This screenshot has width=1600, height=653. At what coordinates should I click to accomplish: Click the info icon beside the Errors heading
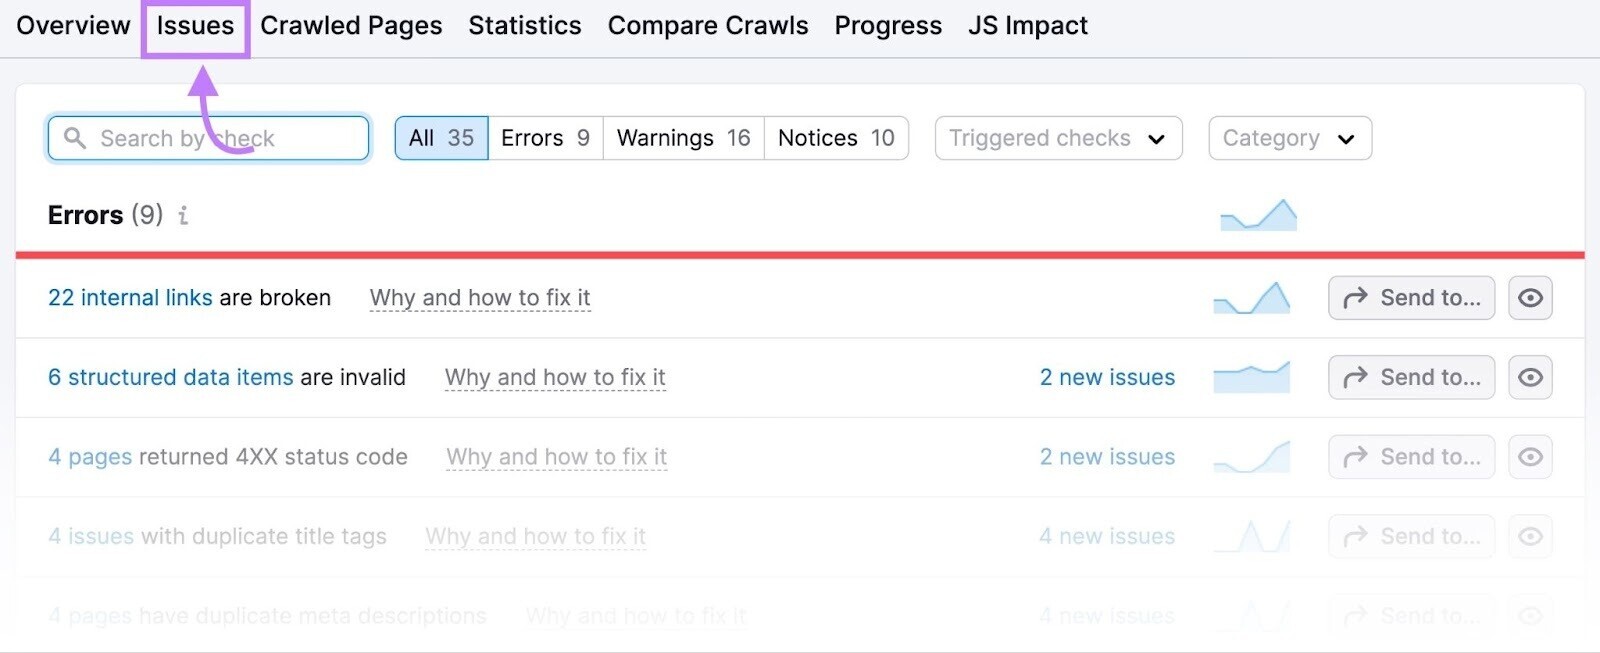pyautogui.click(x=183, y=215)
